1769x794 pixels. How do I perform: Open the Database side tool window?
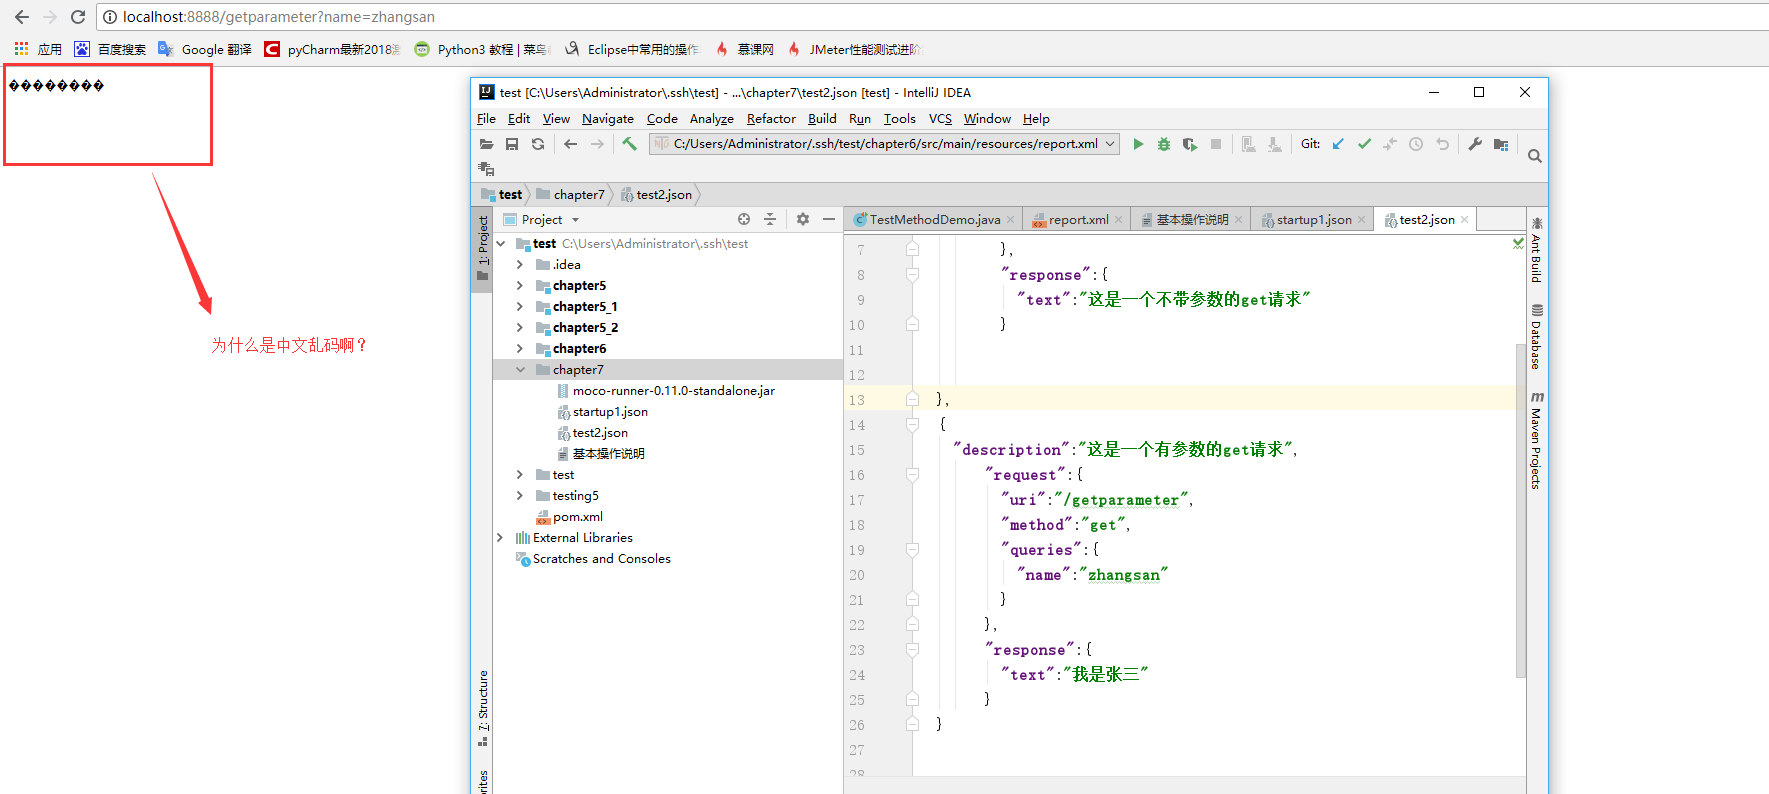pyautogui.click(x=1537, y=337)
